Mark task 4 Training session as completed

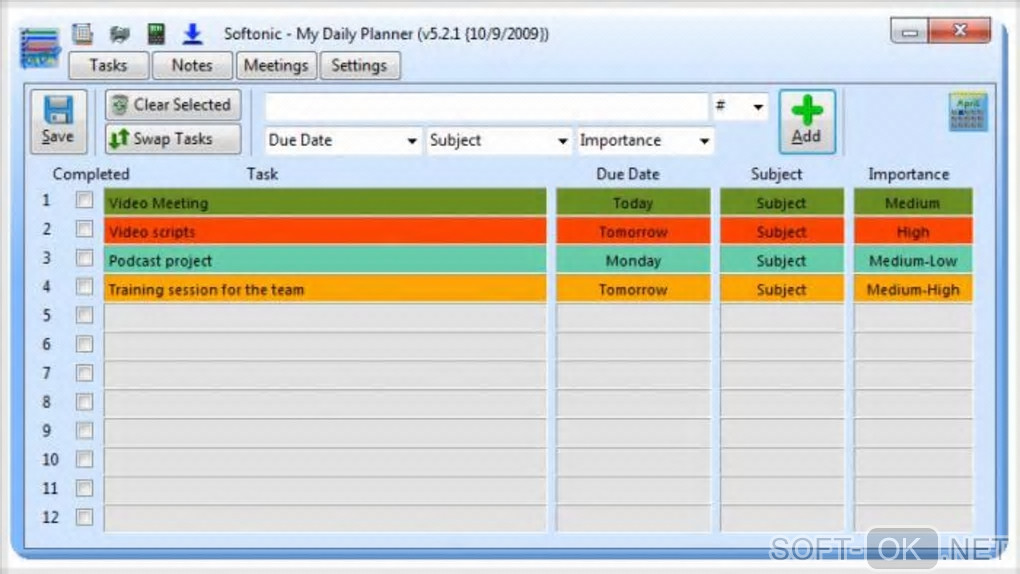84,286
